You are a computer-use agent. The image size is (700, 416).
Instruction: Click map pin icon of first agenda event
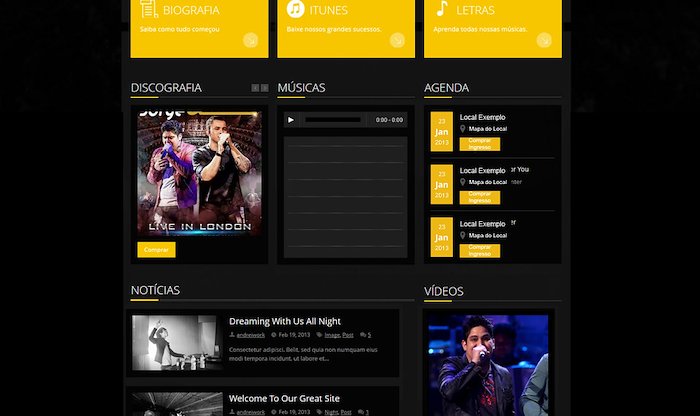(x=462, y=129)
